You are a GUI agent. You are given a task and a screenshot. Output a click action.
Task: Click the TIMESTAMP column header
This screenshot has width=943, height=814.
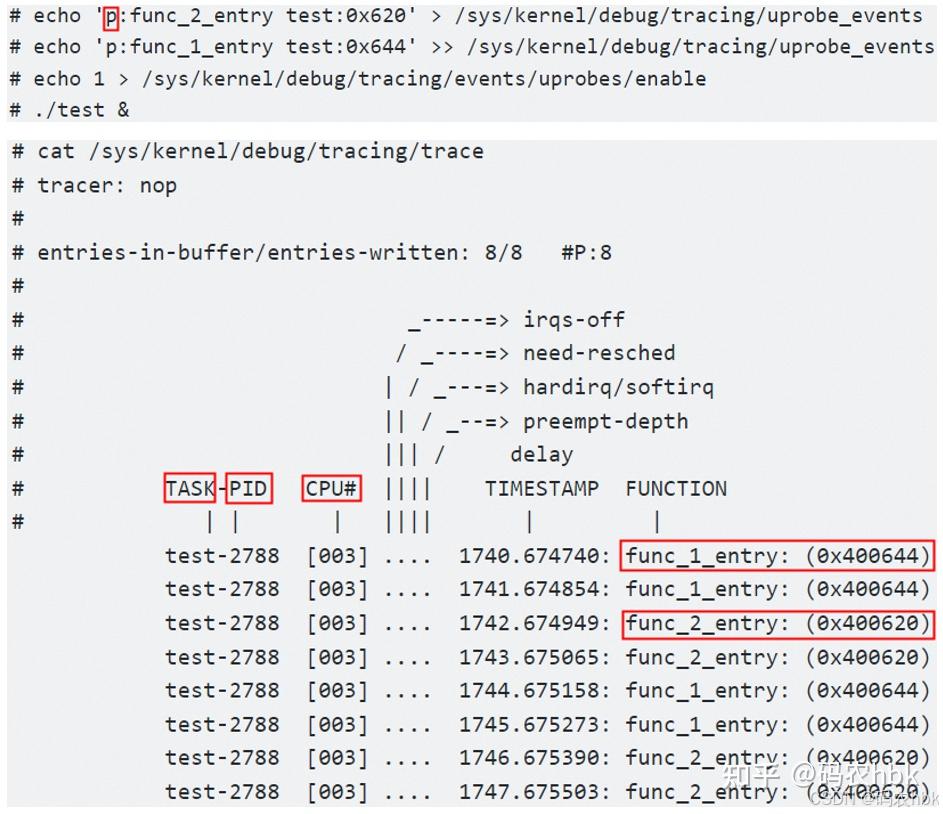(541, 488)
